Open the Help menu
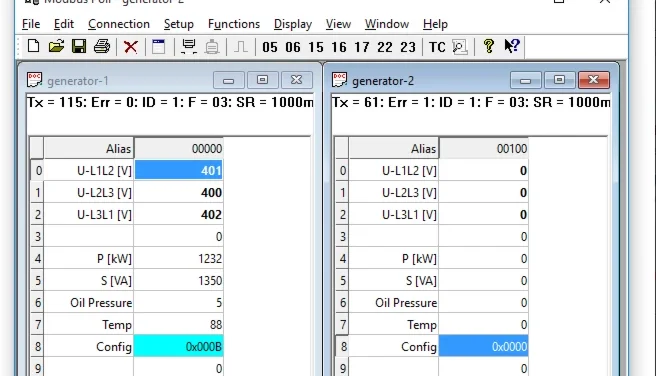Screen dimensions: 656x376 (x=435, y=24)
